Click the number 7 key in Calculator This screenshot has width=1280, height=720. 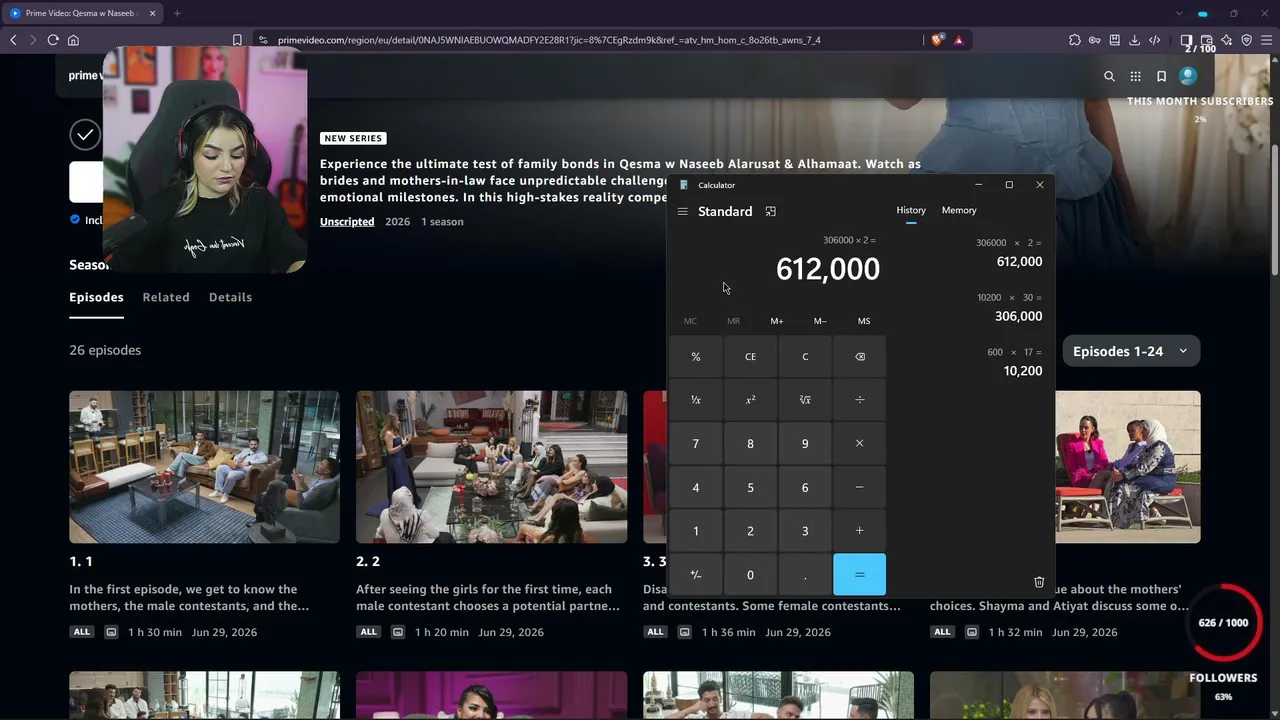tap(696, 444)
